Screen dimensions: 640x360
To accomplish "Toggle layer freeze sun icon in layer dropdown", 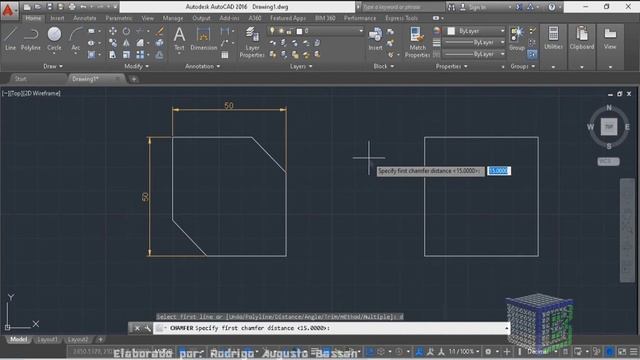I will coord(281,31).
